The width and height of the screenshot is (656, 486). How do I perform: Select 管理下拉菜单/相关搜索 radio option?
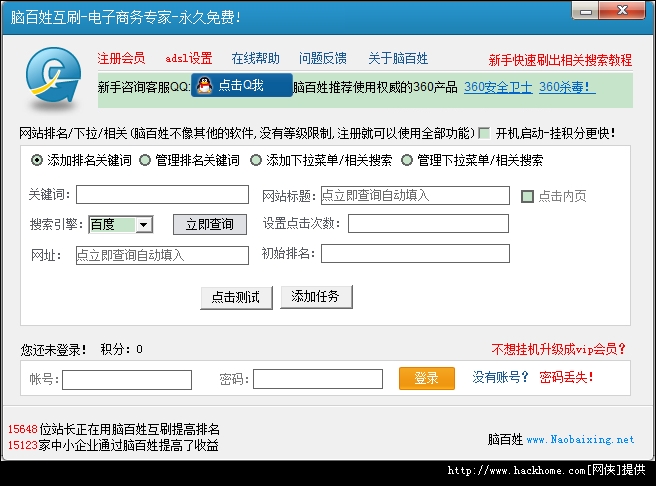pos(407,160)
